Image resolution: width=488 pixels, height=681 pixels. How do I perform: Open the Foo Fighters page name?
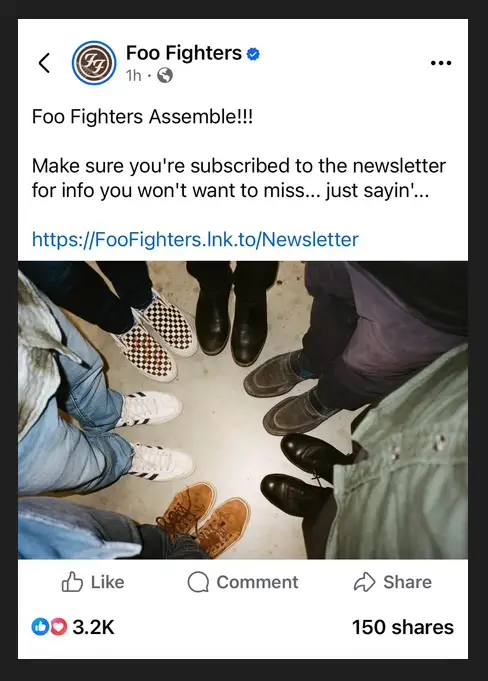tap(184, 53)
